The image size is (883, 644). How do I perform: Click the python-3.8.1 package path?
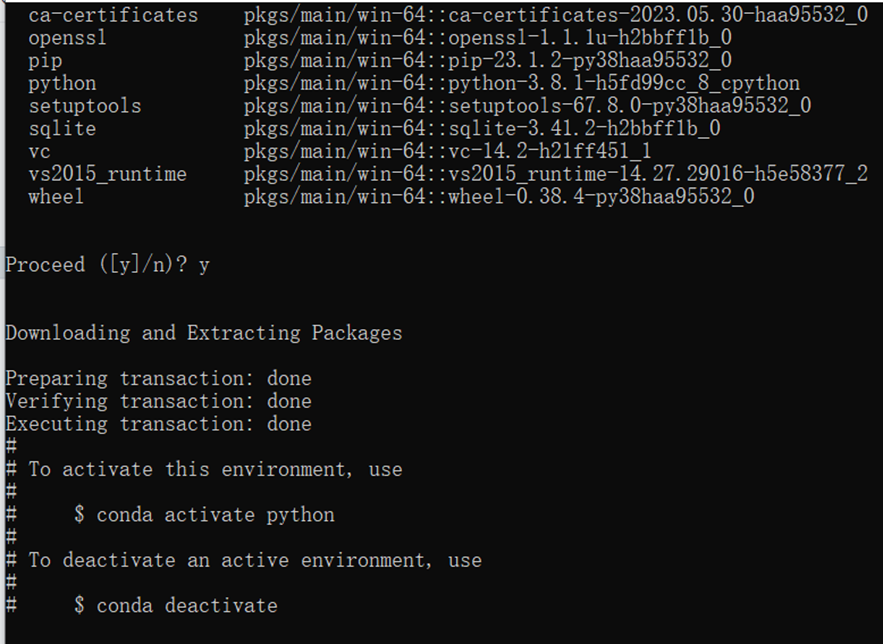pyautogui.click(x=522, y=83)
